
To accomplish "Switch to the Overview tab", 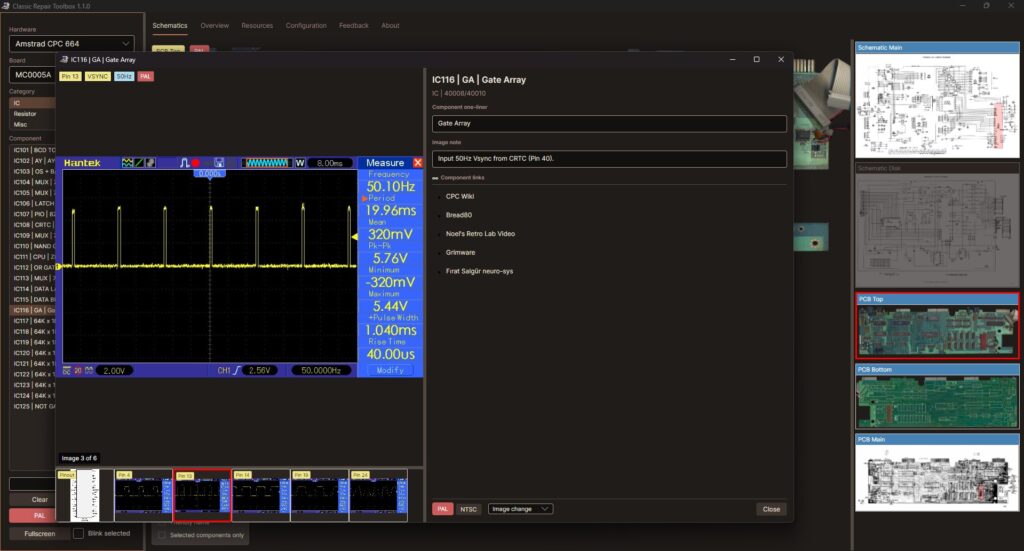I will click(214, 25).
